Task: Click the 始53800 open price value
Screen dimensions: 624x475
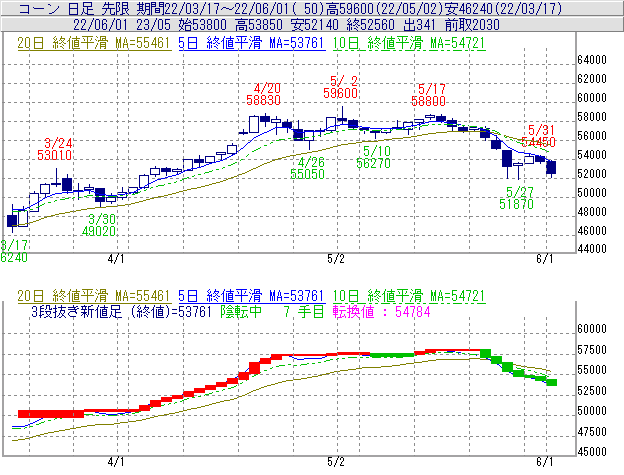Action: click(203, 25)
